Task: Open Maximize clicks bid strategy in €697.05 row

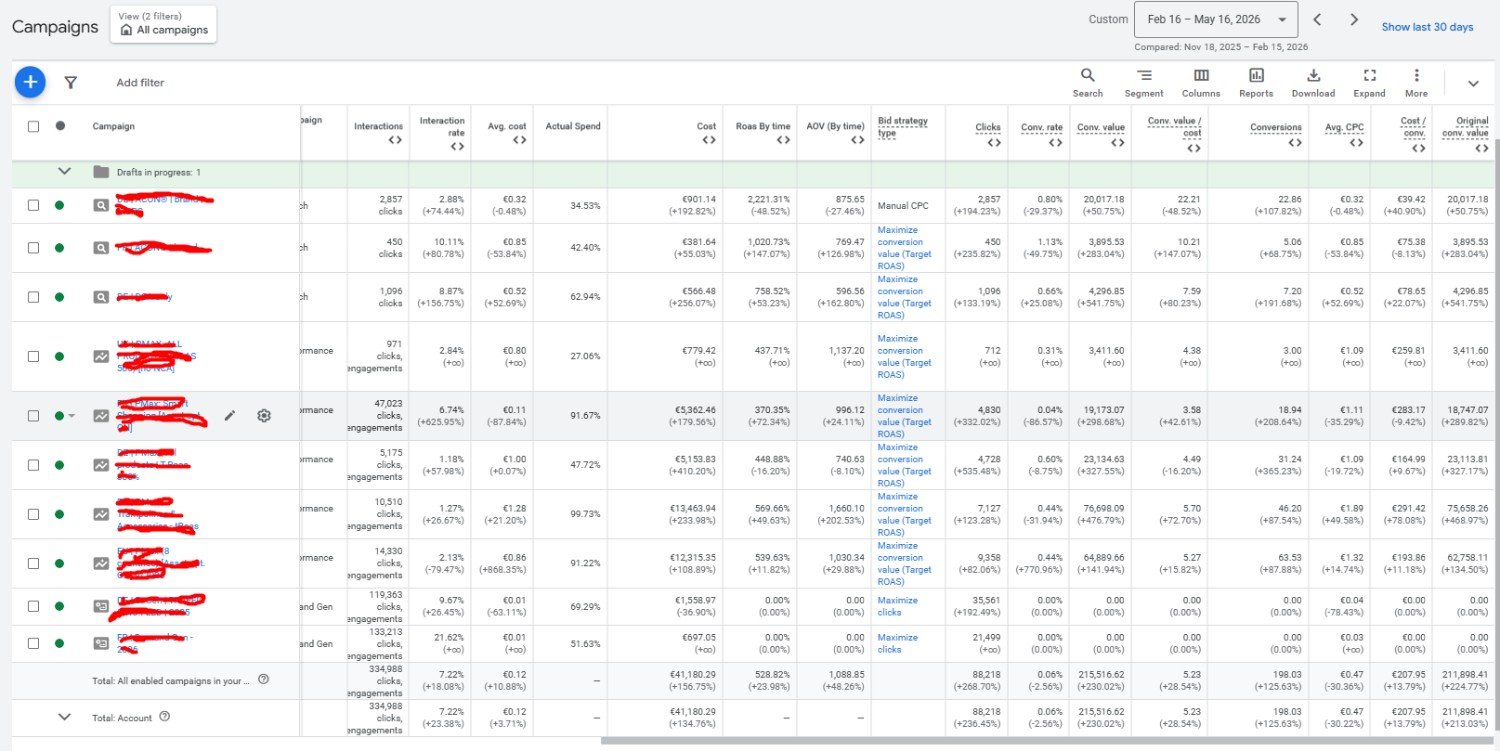Action: click(x=897, y=643)
